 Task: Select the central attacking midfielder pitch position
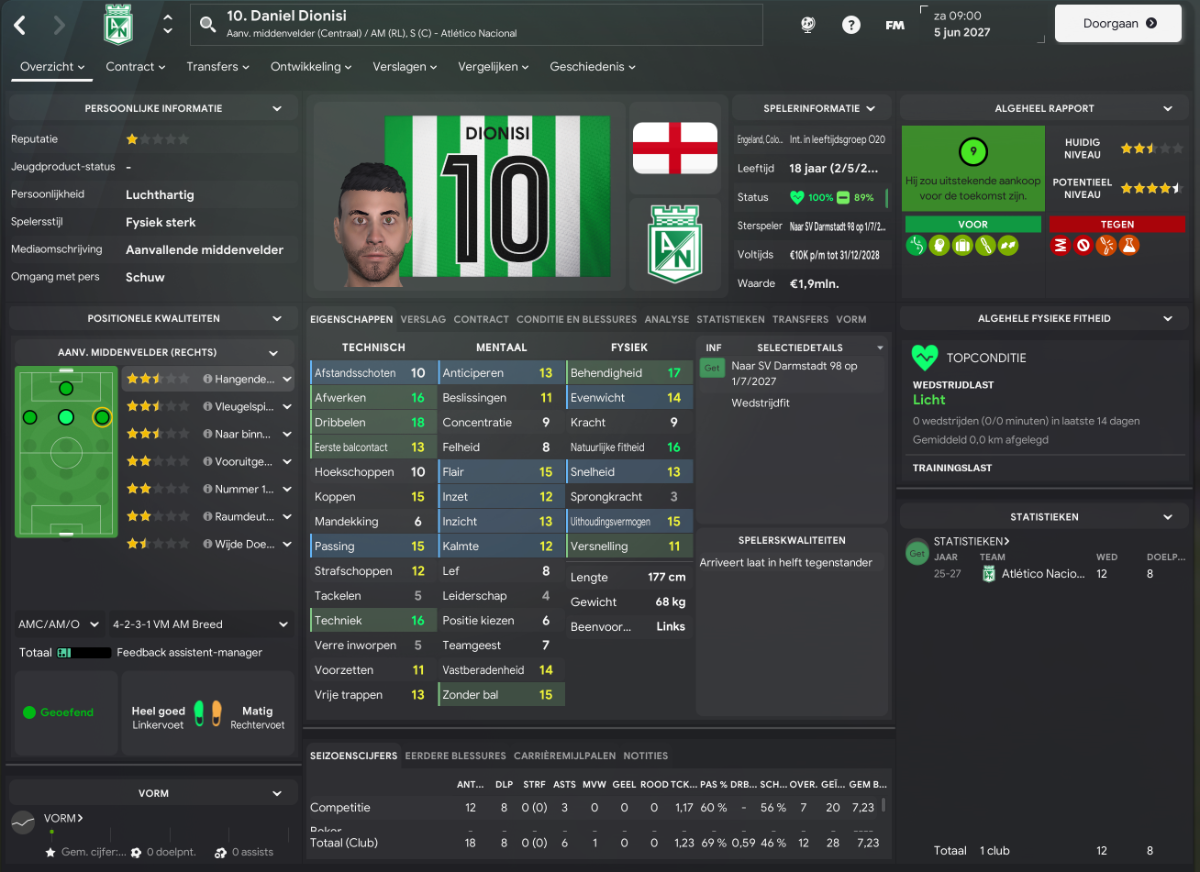66,417
